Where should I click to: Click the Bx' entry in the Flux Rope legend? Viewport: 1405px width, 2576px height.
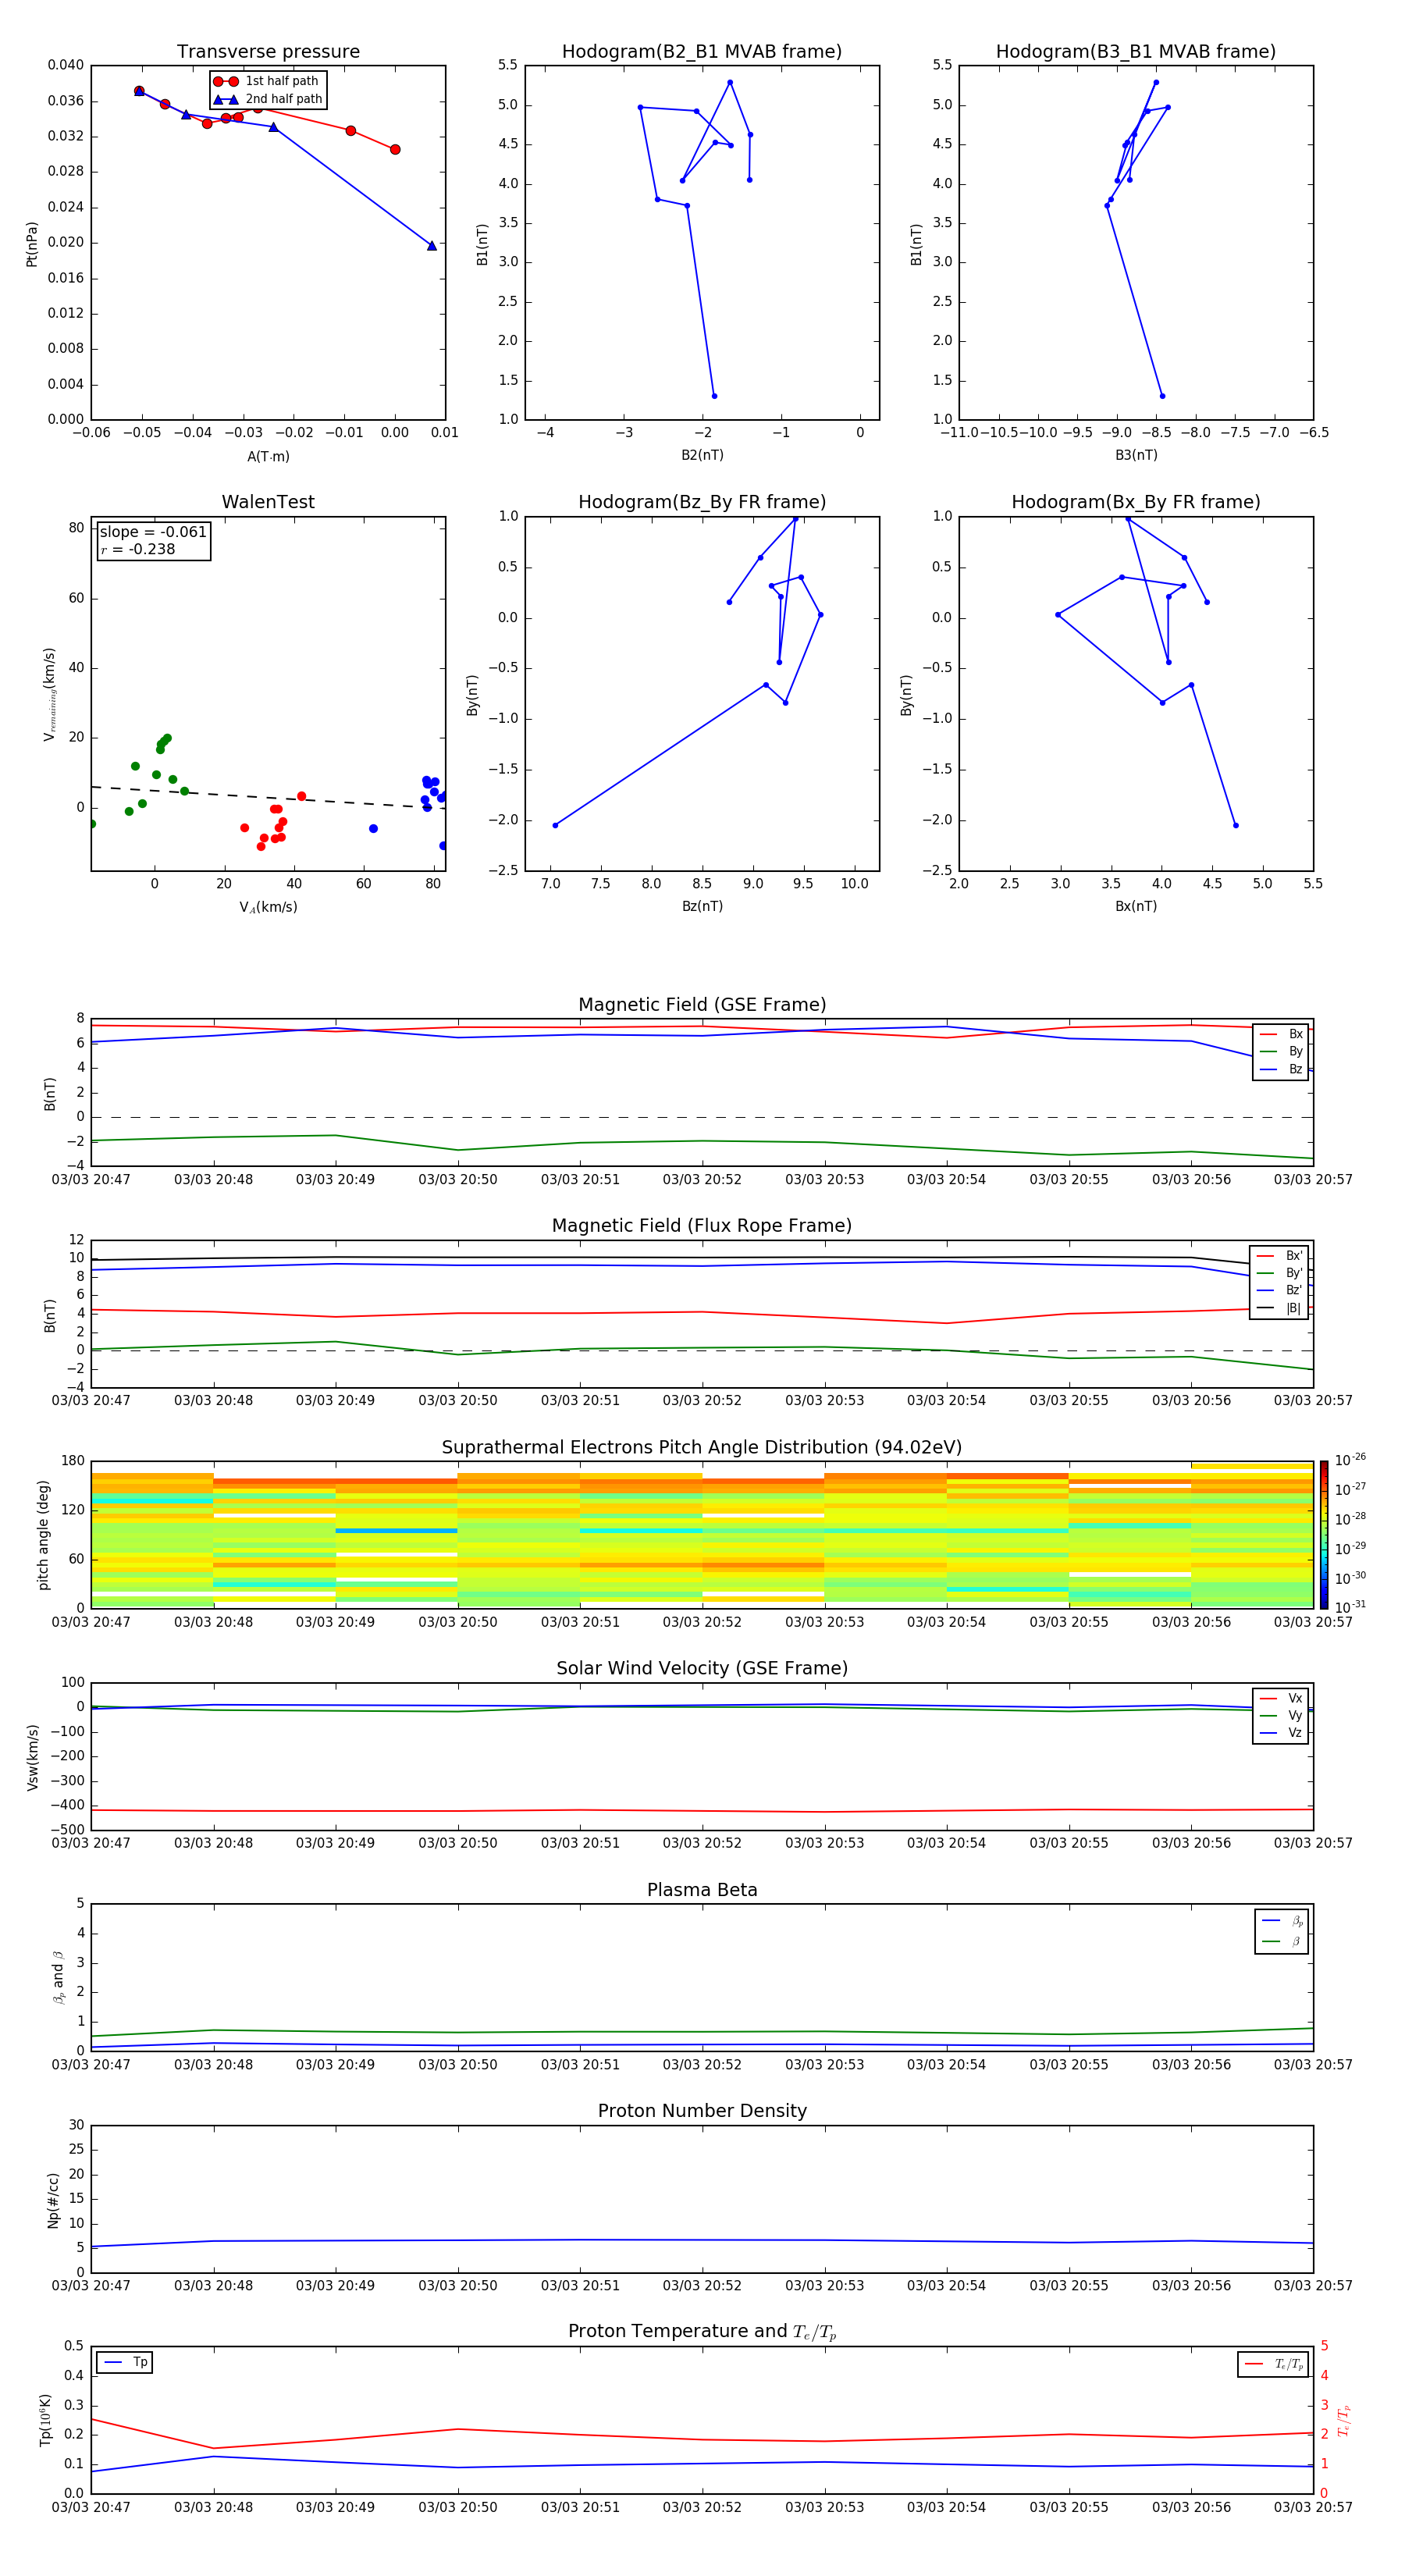(1279, 1256)
